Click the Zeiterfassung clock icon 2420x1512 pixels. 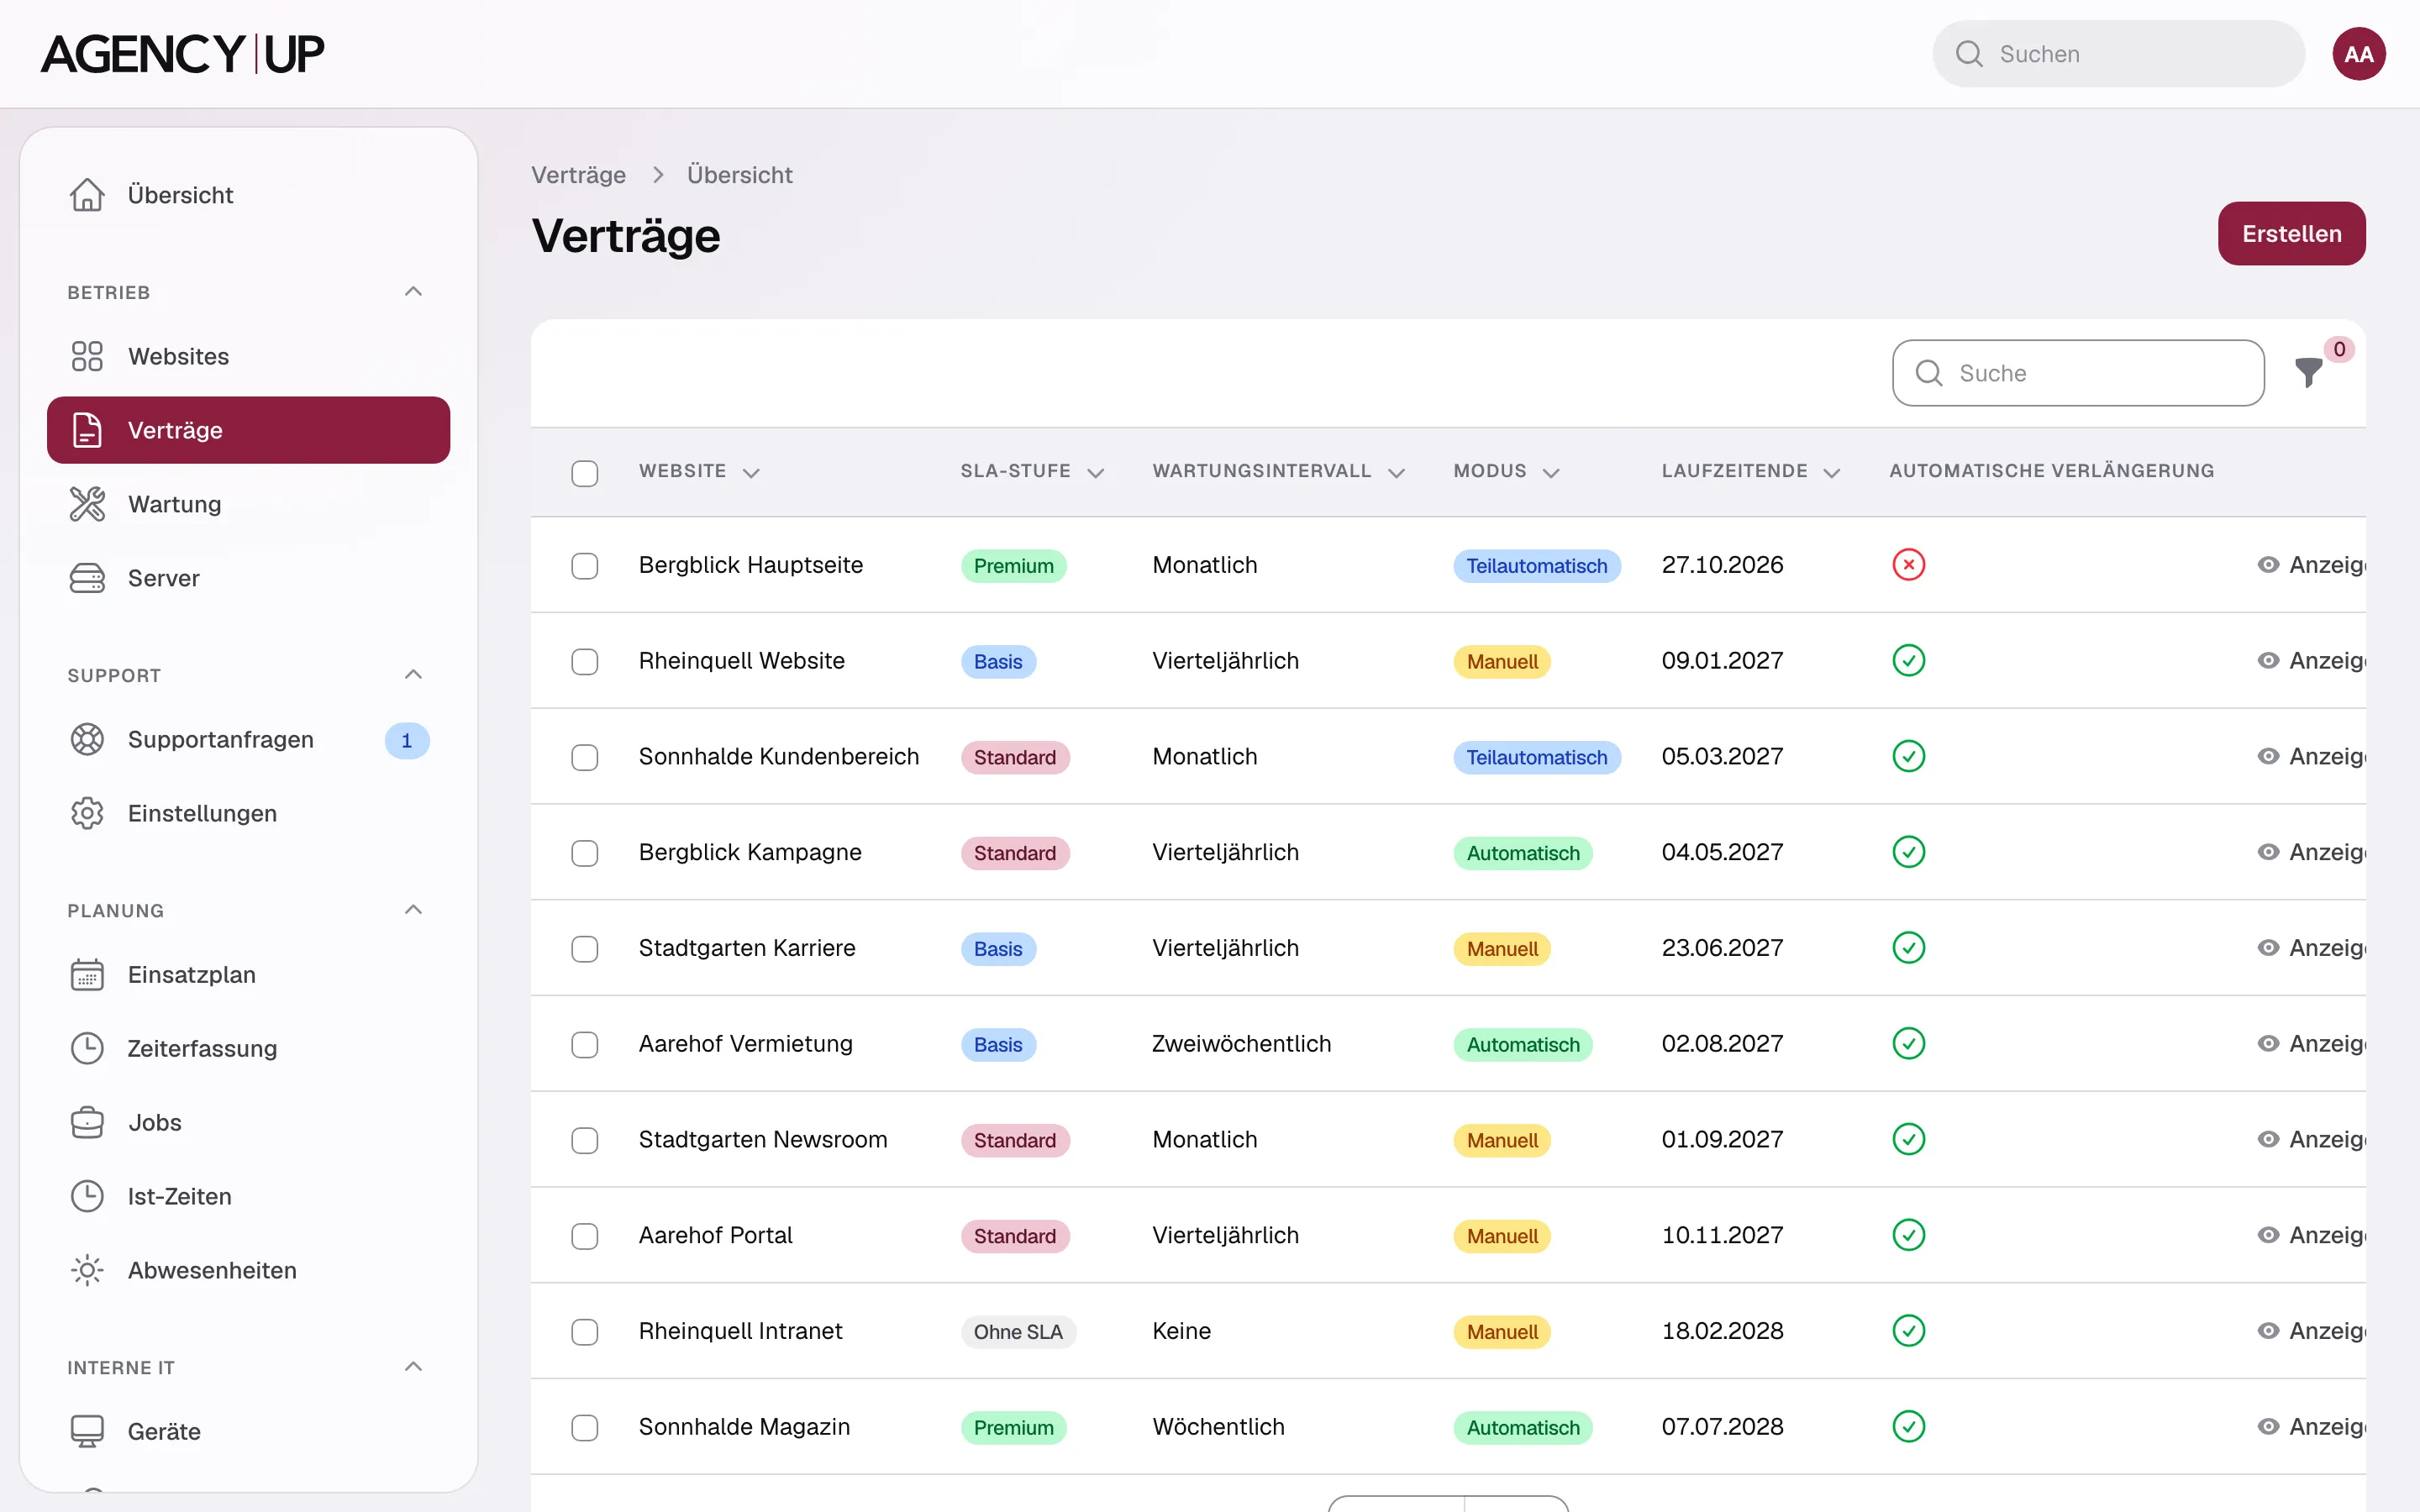click(87, 1048)
